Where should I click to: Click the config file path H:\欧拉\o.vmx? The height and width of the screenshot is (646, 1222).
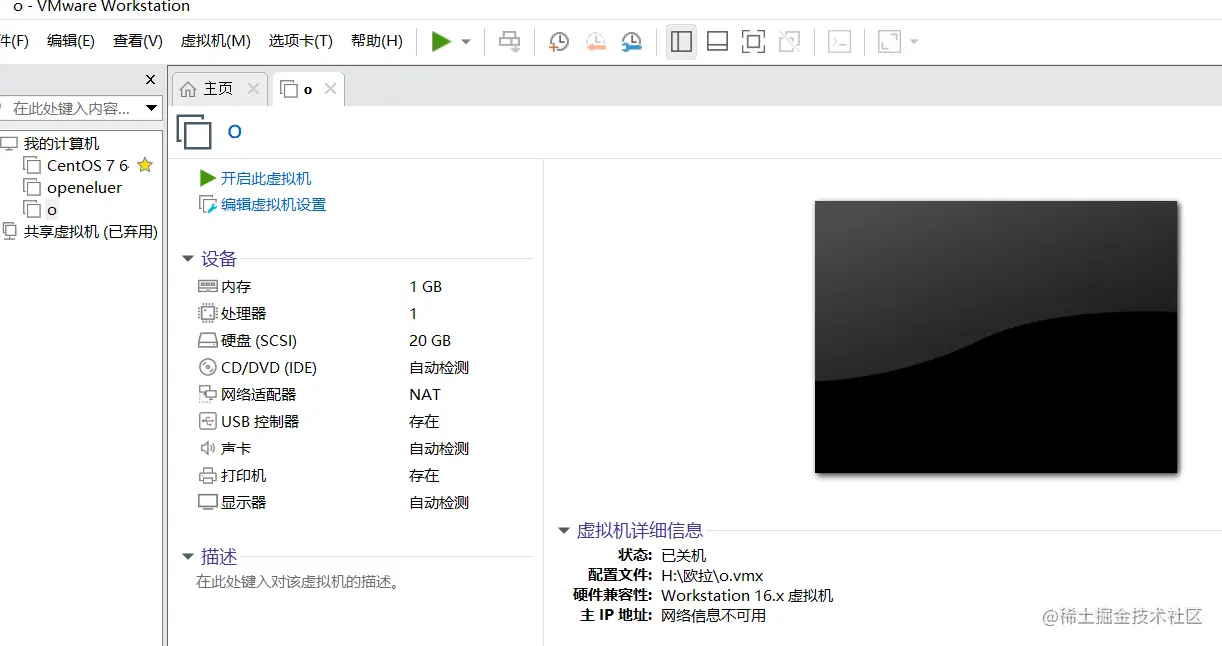[712, 575]
